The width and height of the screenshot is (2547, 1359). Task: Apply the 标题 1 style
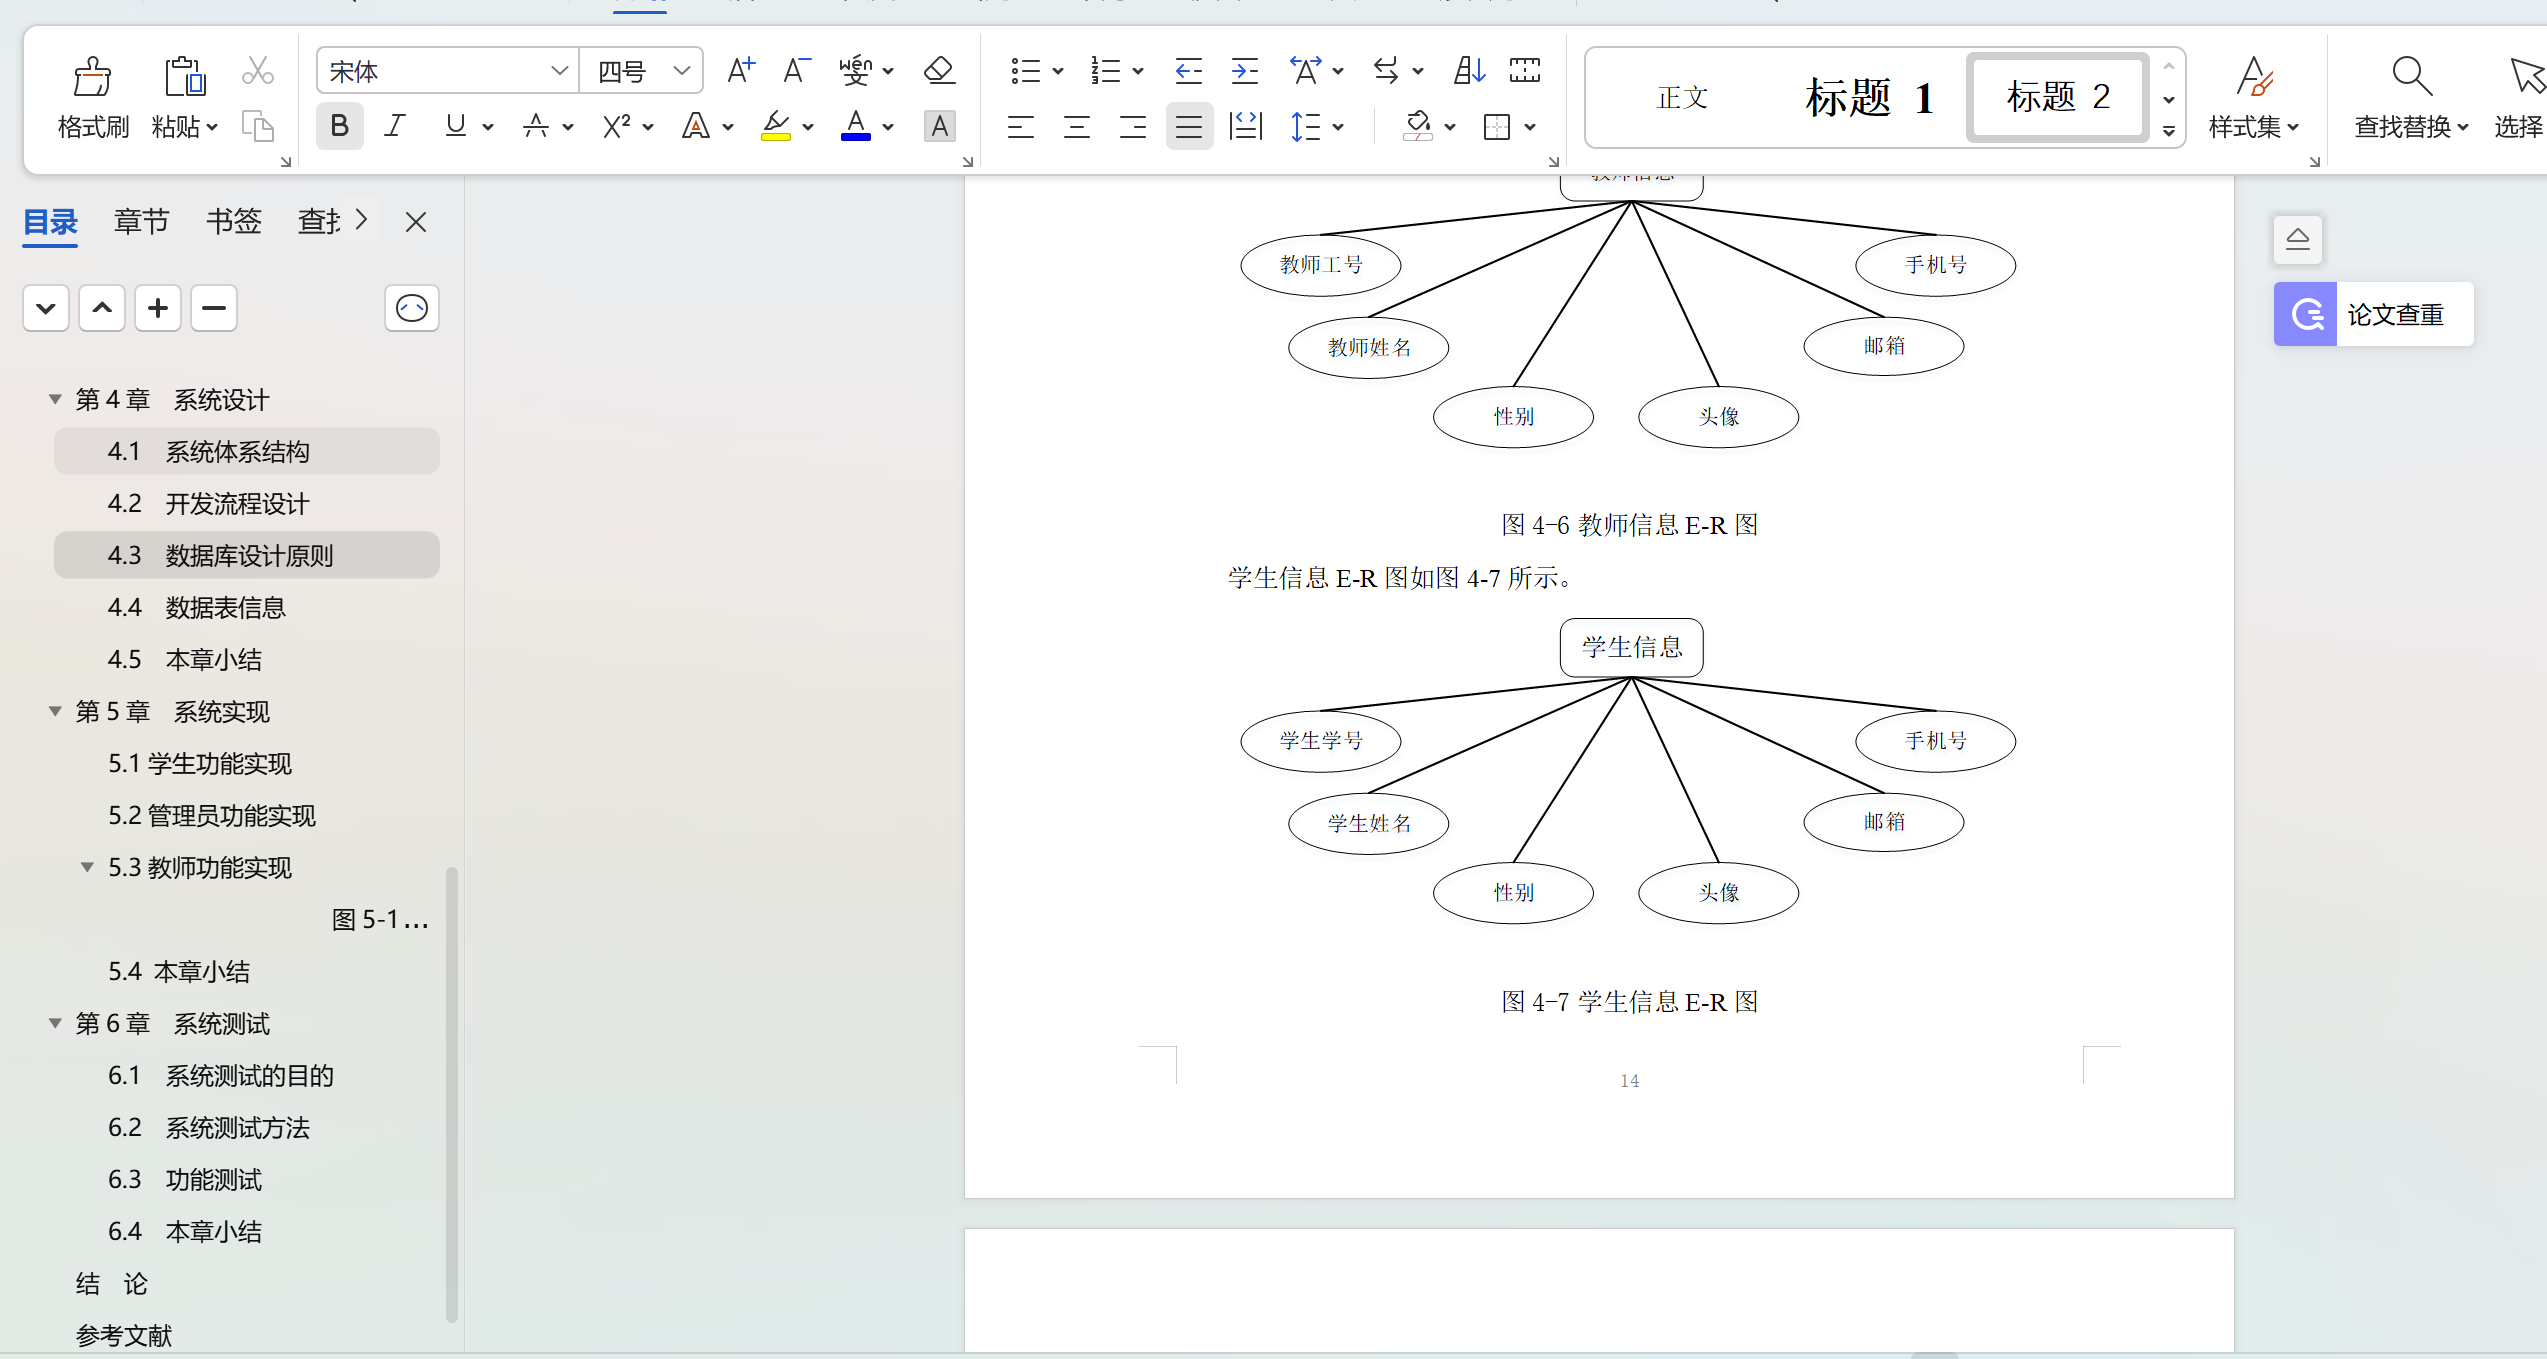pos(1868,98)
